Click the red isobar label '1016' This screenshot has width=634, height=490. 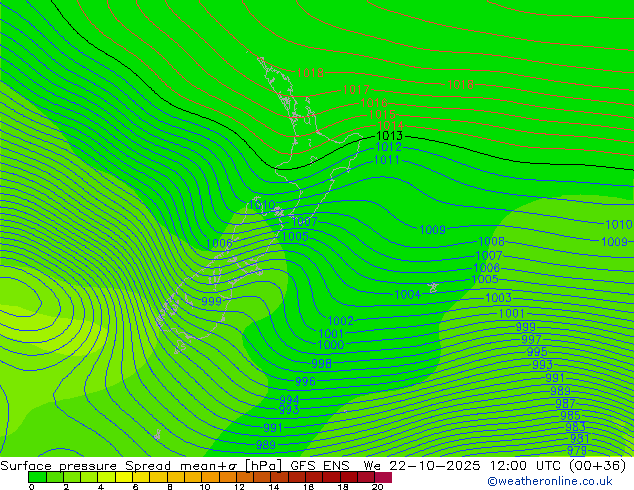[374, 102]
